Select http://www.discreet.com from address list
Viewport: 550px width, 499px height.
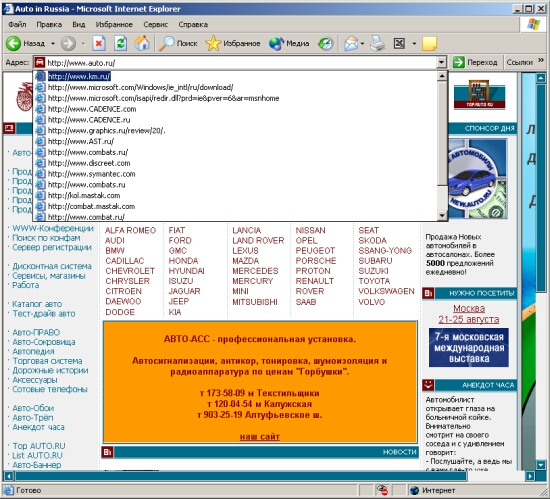236,163
